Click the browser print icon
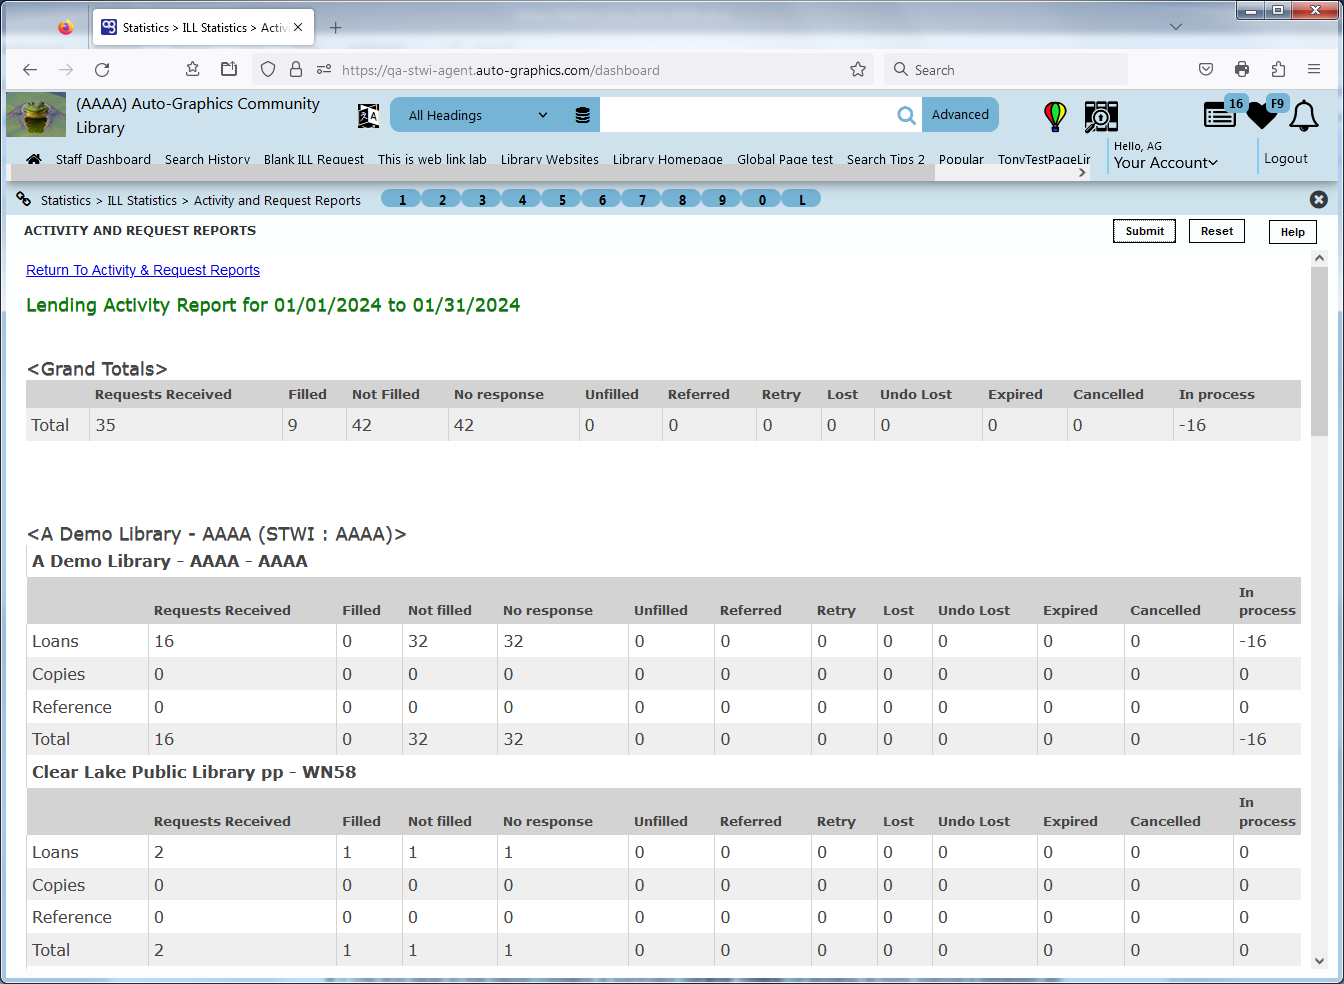The height and width of the screenshot is (984, 1344). pos(1242,69)
